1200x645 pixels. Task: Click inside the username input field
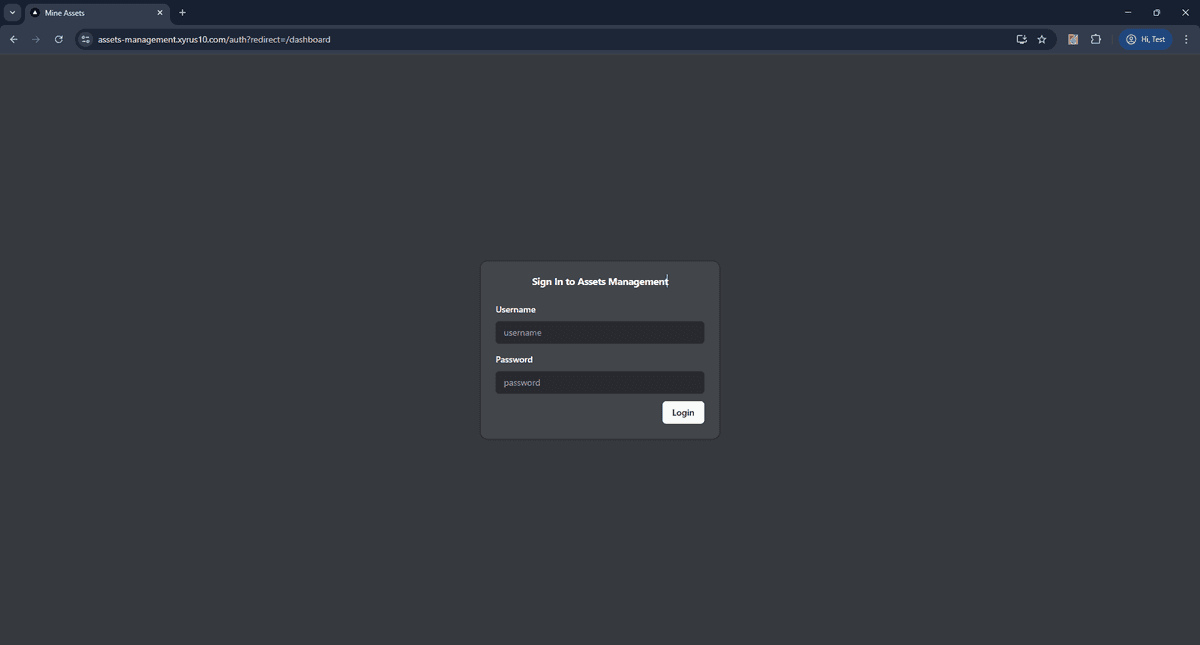tap(599, 332)
